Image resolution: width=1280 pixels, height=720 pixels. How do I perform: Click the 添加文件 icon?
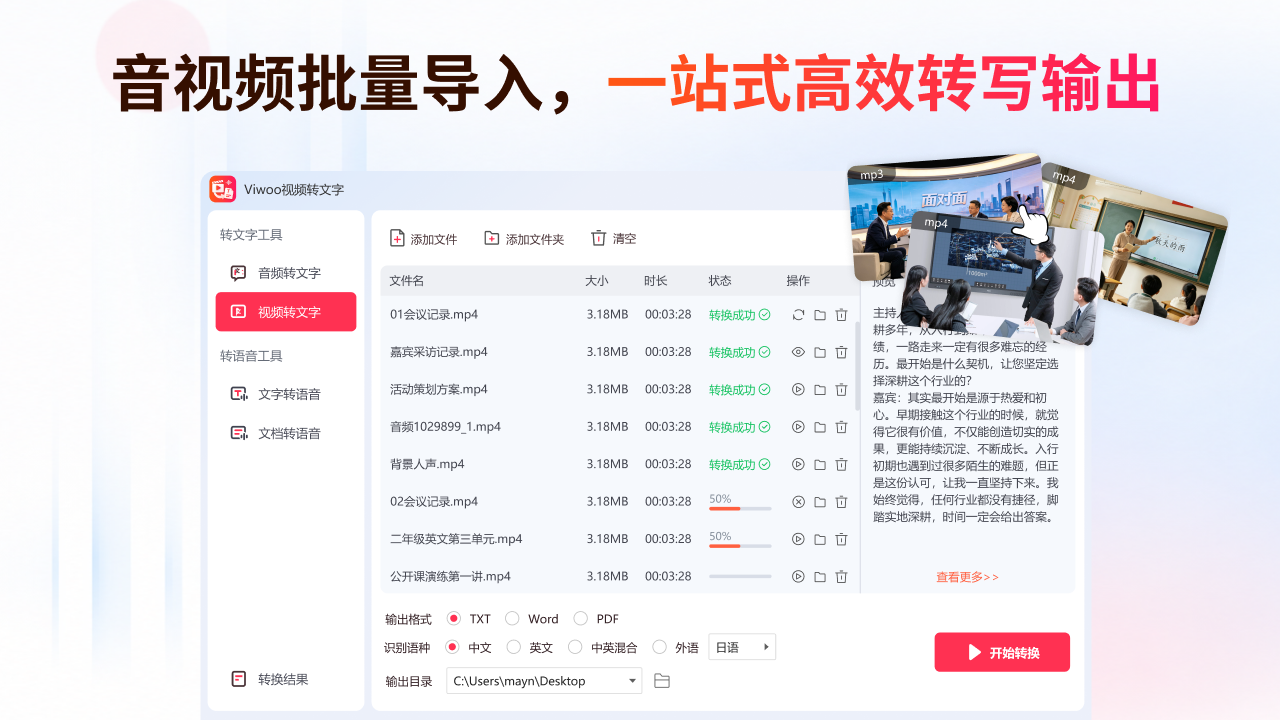tap(397, 238)
